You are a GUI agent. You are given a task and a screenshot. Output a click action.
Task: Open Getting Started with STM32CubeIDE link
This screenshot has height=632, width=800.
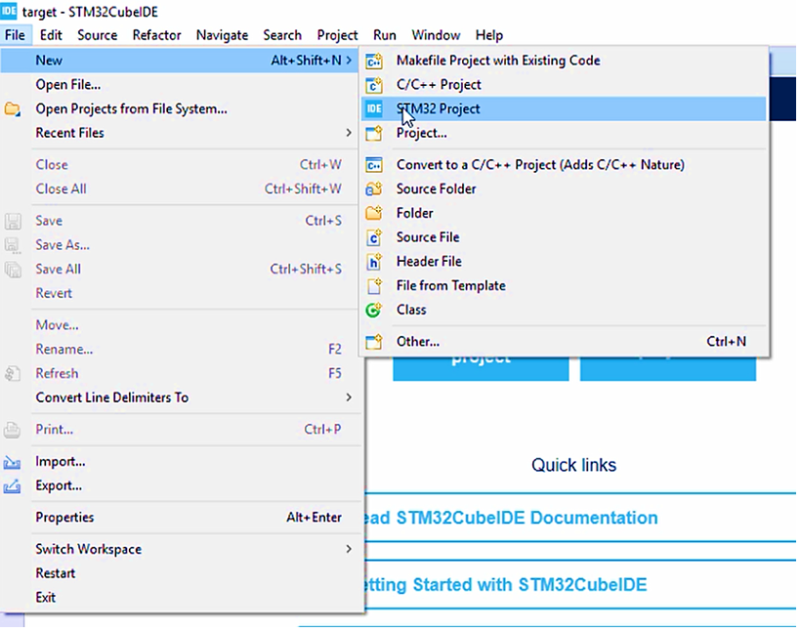click(507, 585)
